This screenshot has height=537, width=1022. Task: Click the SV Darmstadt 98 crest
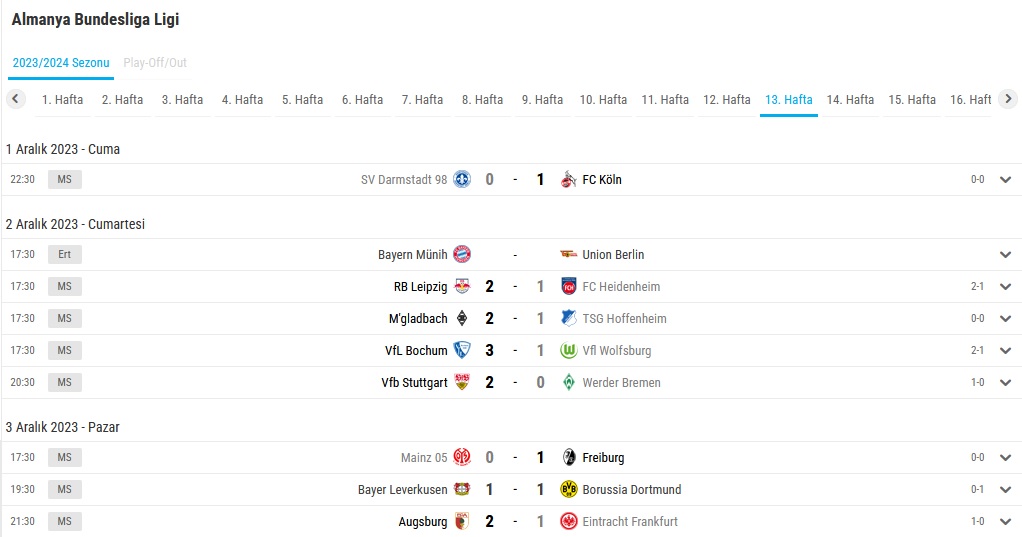[x=462, y=179]
